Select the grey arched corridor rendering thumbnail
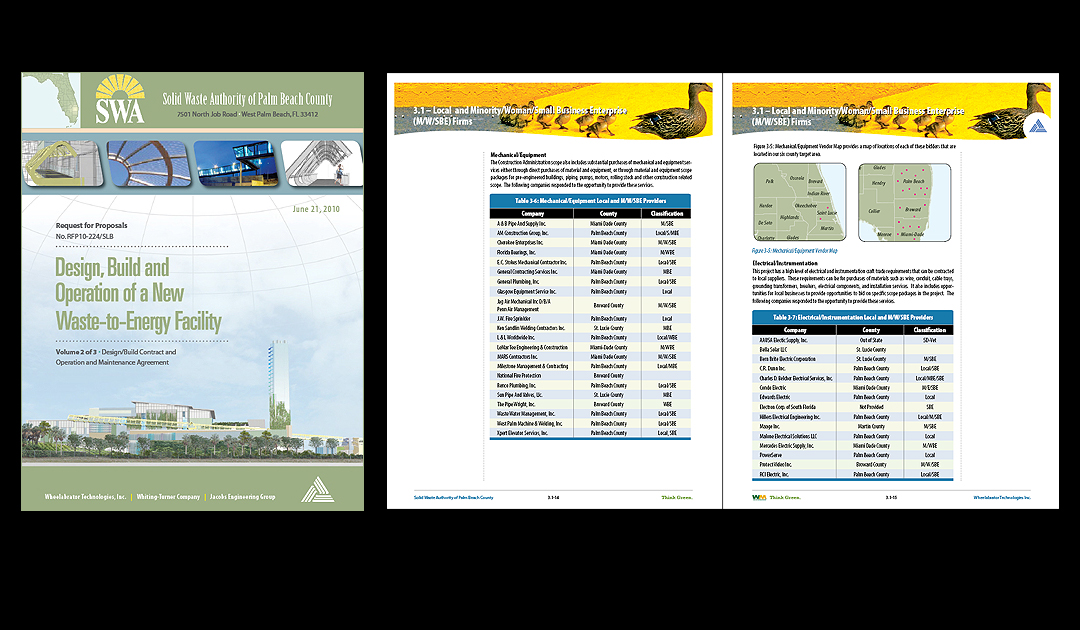 coord(322,163)
